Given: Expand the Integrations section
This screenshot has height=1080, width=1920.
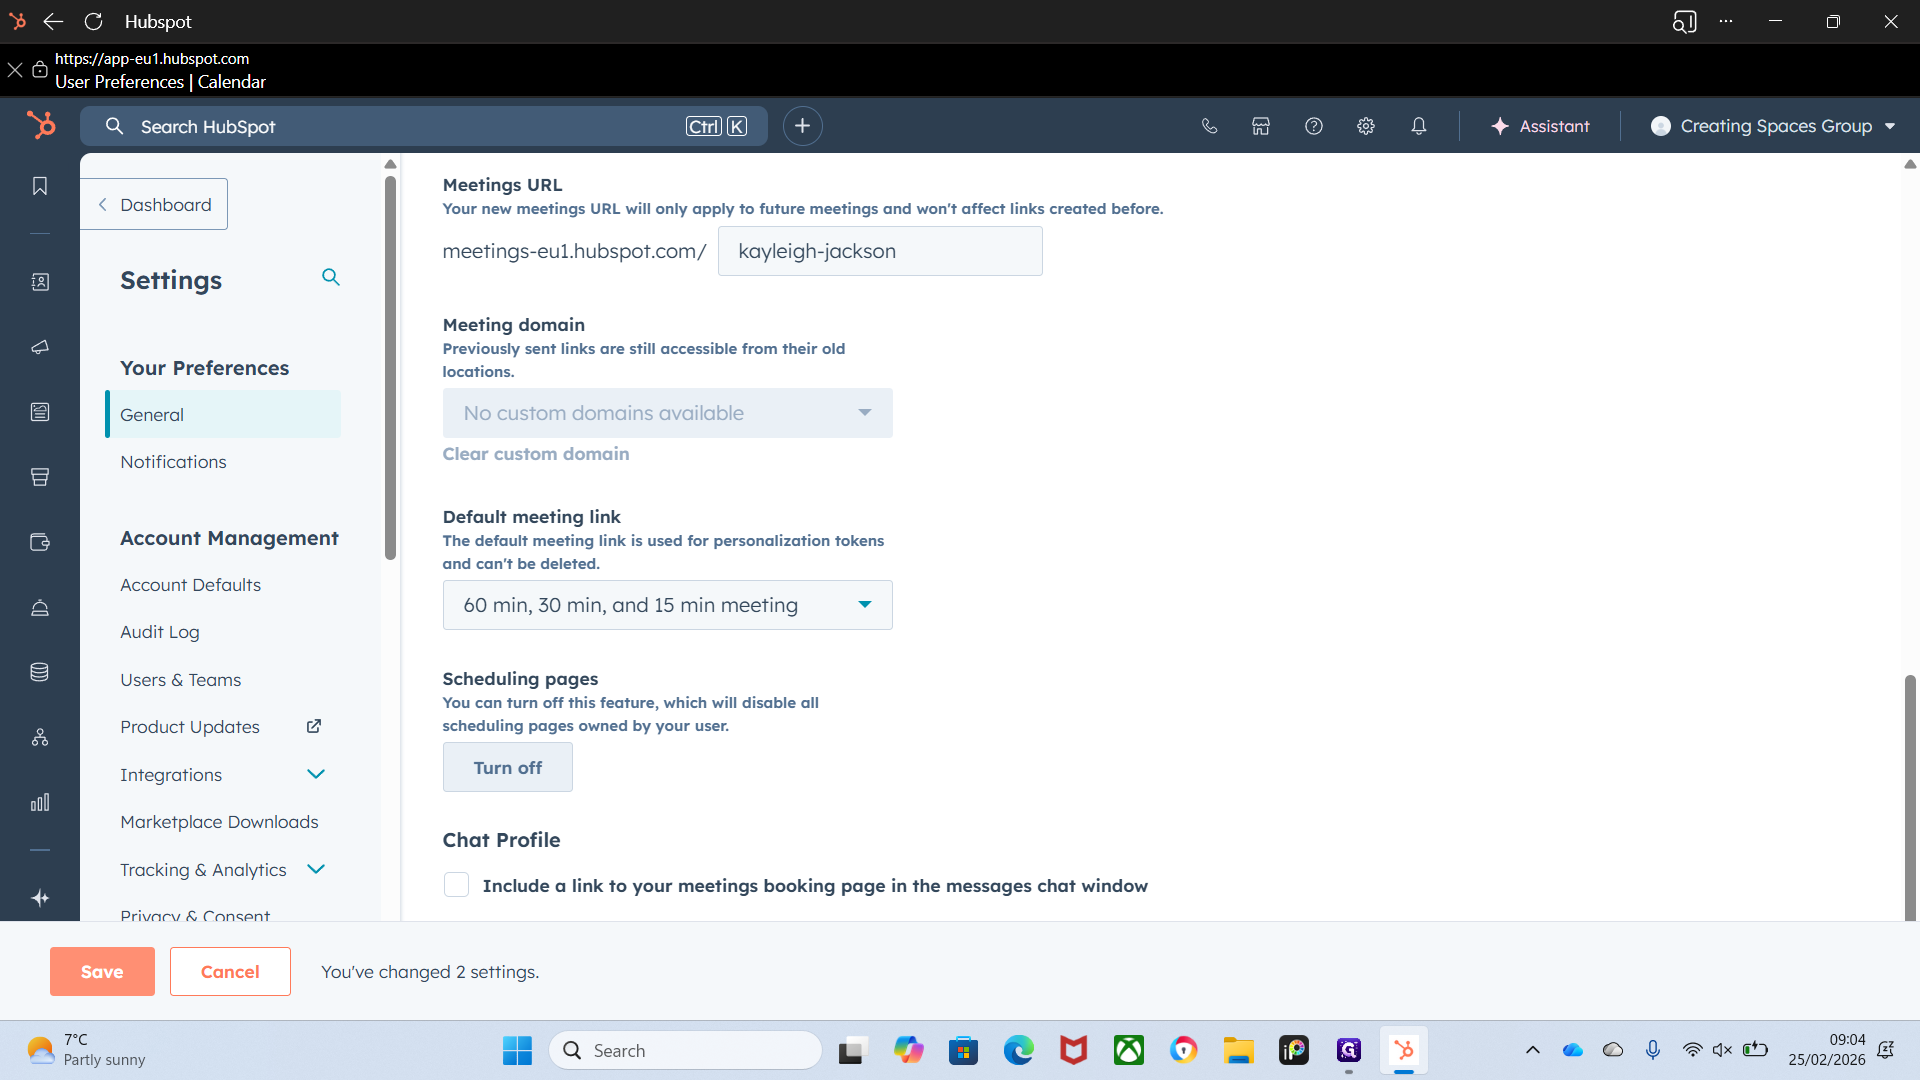Looking at the screenshot, I should point(316,774).
